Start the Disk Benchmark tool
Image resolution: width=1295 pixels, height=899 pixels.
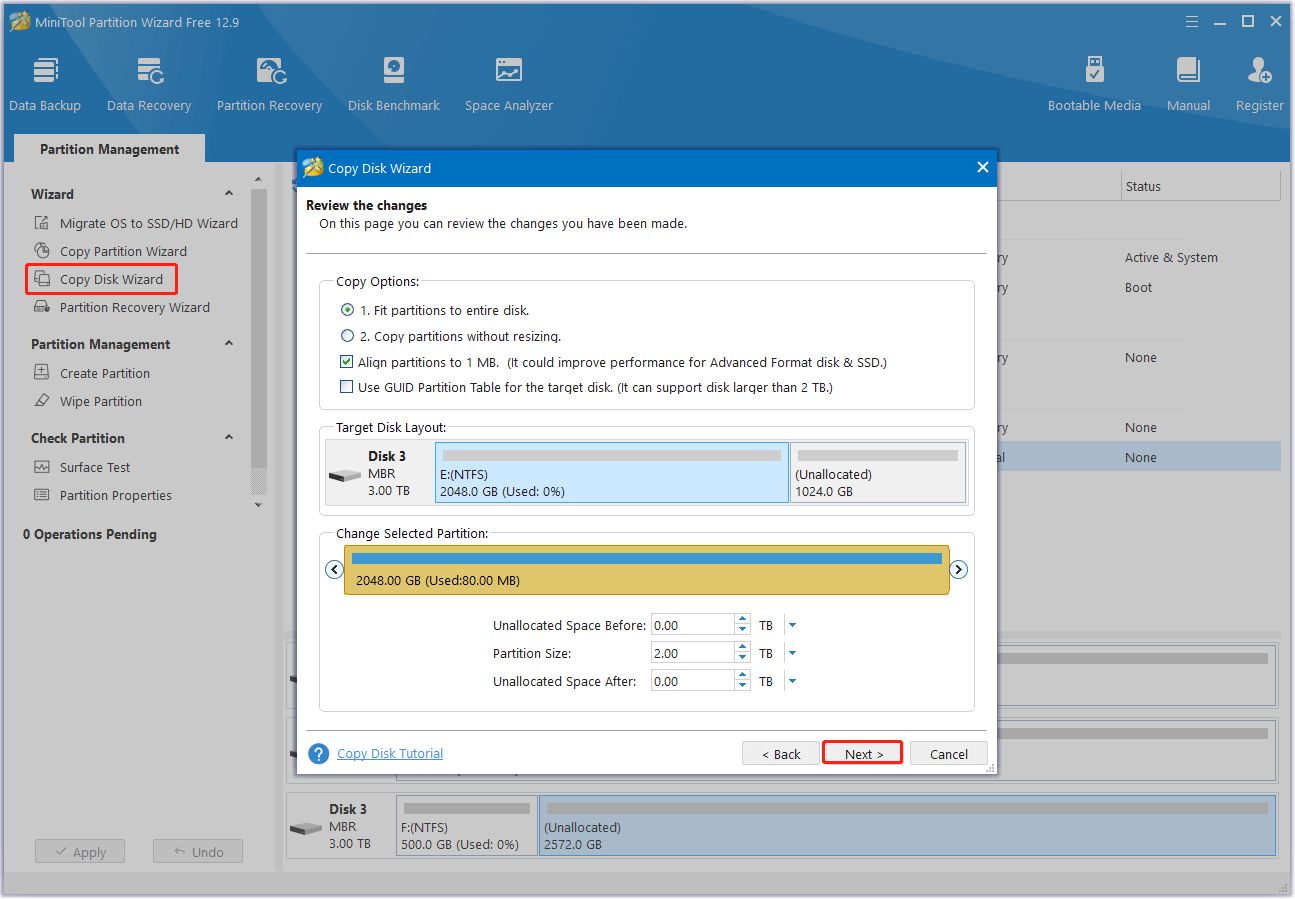pyautogui.click(x=394, y=84)
